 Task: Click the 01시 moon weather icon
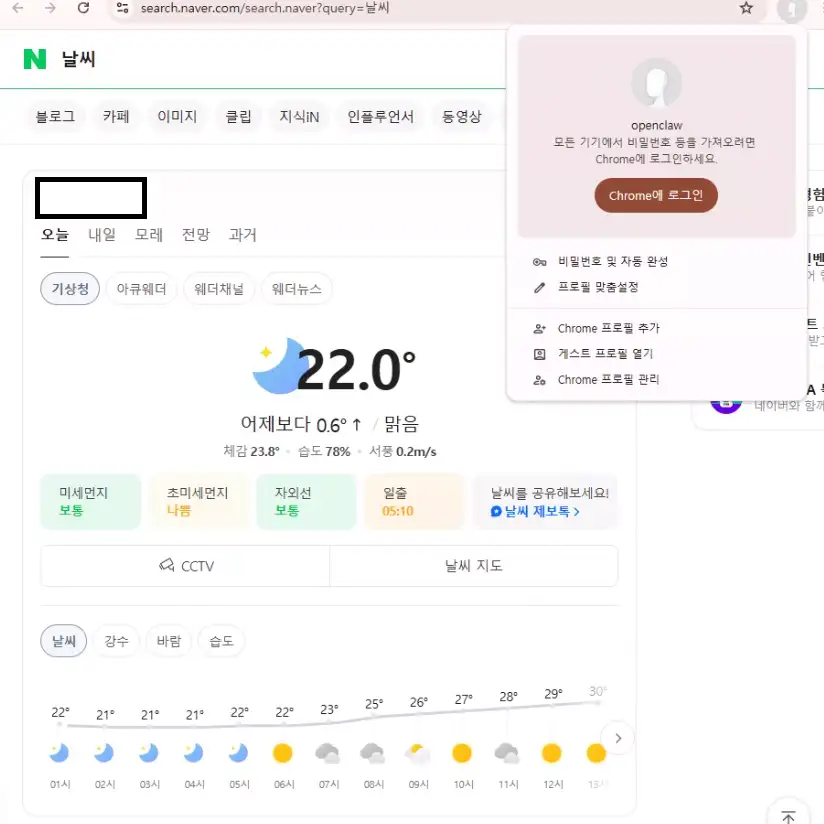[x=59, y=753]
